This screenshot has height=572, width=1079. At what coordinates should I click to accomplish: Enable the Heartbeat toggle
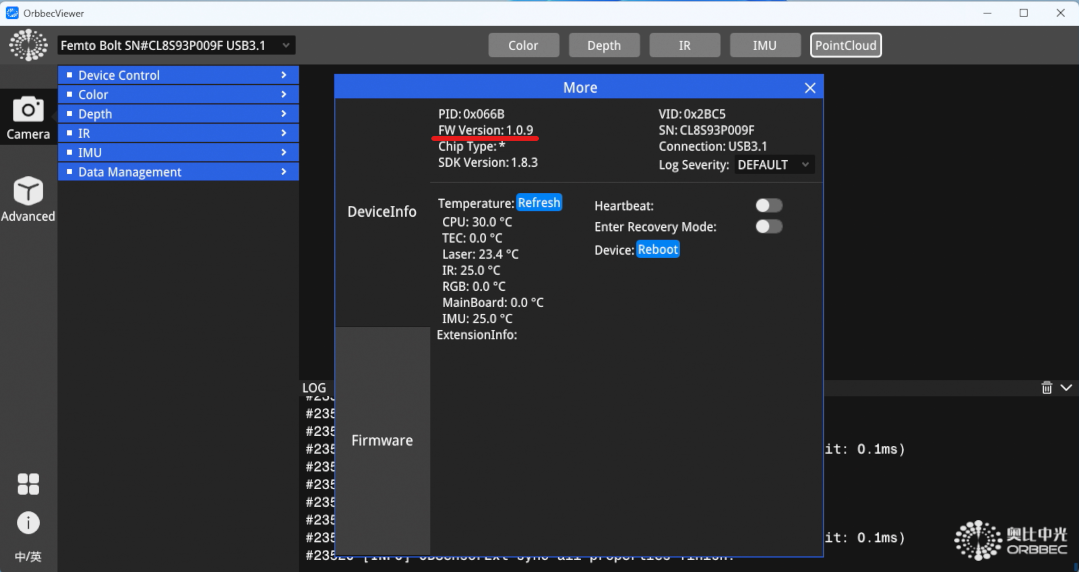768,205
